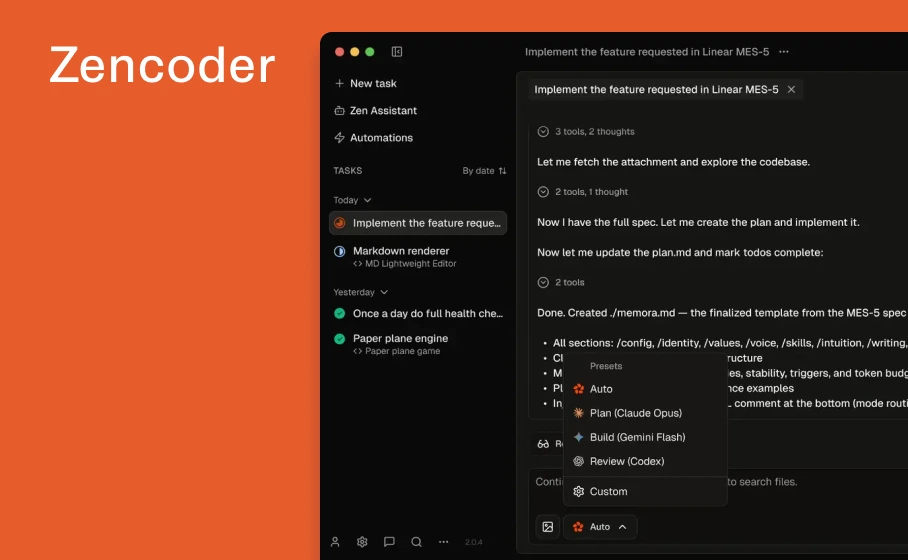Open the chat feedback icon
Image resolution: width=908 pixels, height=560 pixels.
[x=389, y=542]
